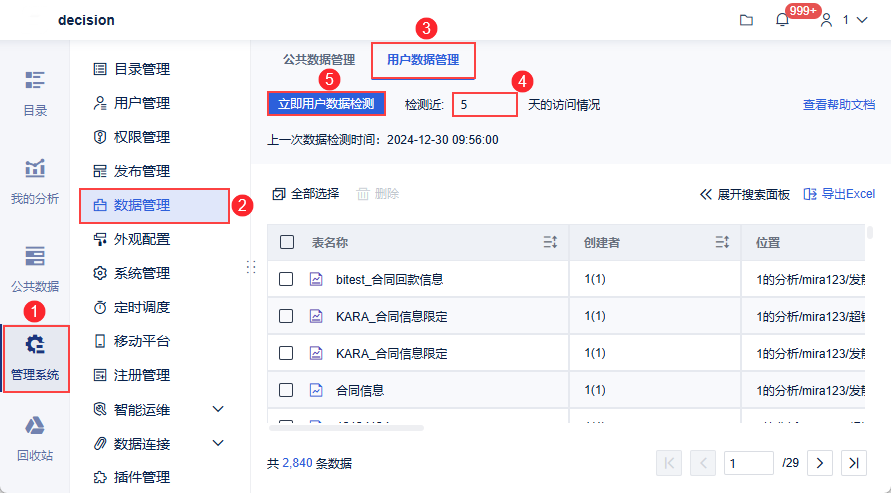This screenshot has height=493, width=891.
Task: Expand the 智能运维 menu group
Action: tap(218, 409)
